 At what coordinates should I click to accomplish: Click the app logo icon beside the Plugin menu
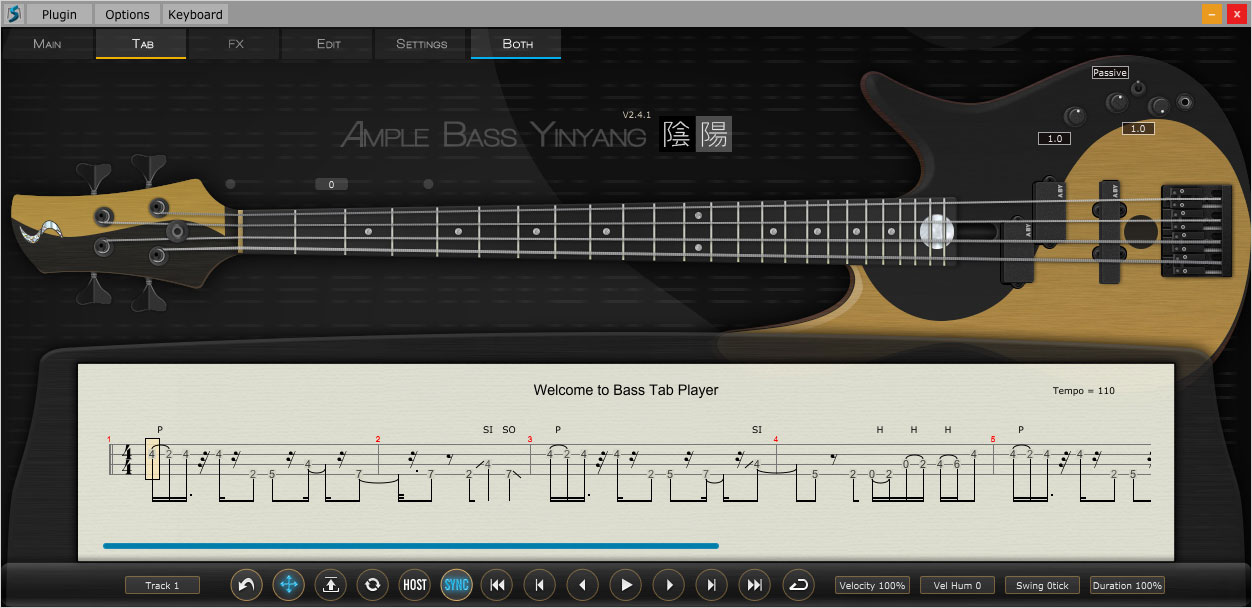(13, 14)
